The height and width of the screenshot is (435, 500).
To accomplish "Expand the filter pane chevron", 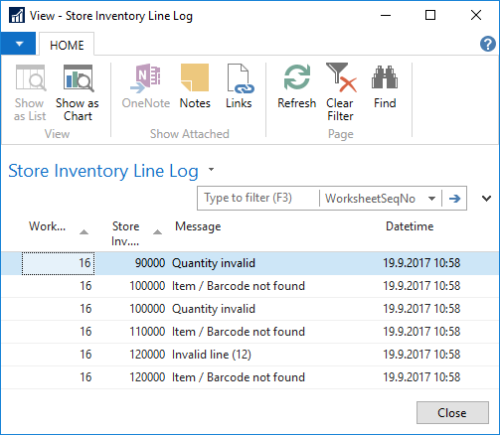I will [486, 199].
